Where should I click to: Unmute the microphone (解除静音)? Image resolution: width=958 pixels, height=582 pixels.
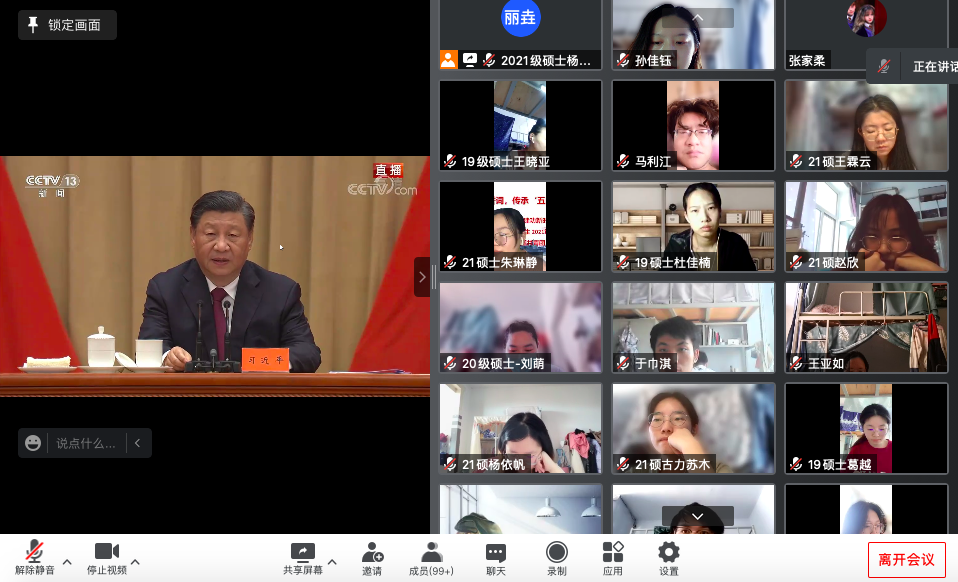tap(34, 552)
